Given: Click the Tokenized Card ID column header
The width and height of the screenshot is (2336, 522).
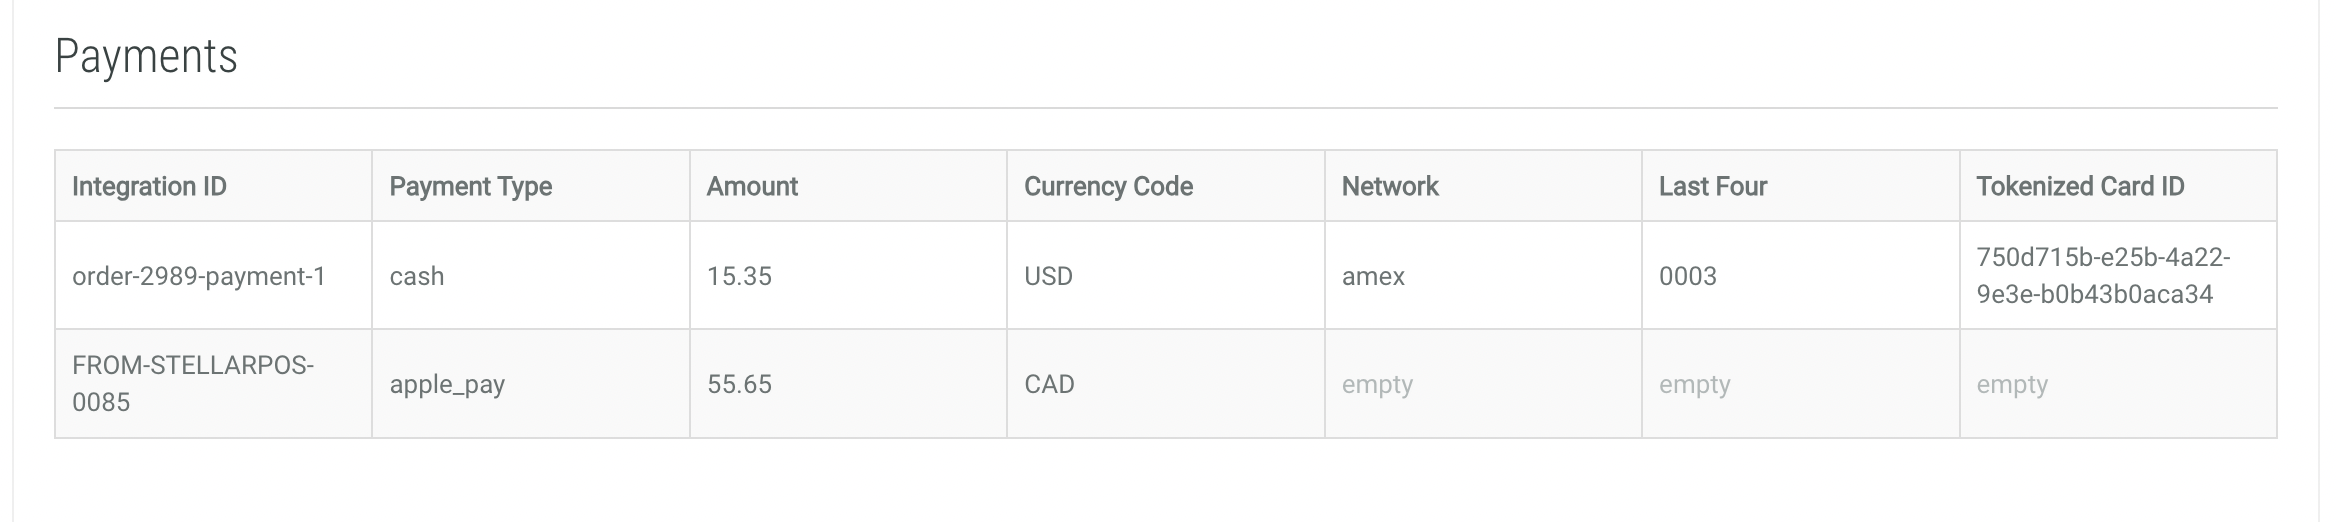Looking at the screenshot, I should 2079,186.
